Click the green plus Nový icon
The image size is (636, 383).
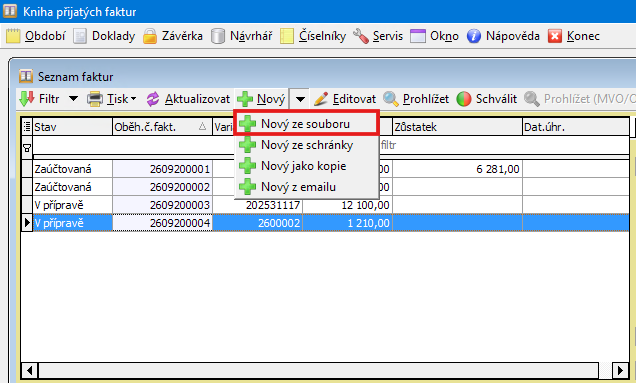point(245,99)
